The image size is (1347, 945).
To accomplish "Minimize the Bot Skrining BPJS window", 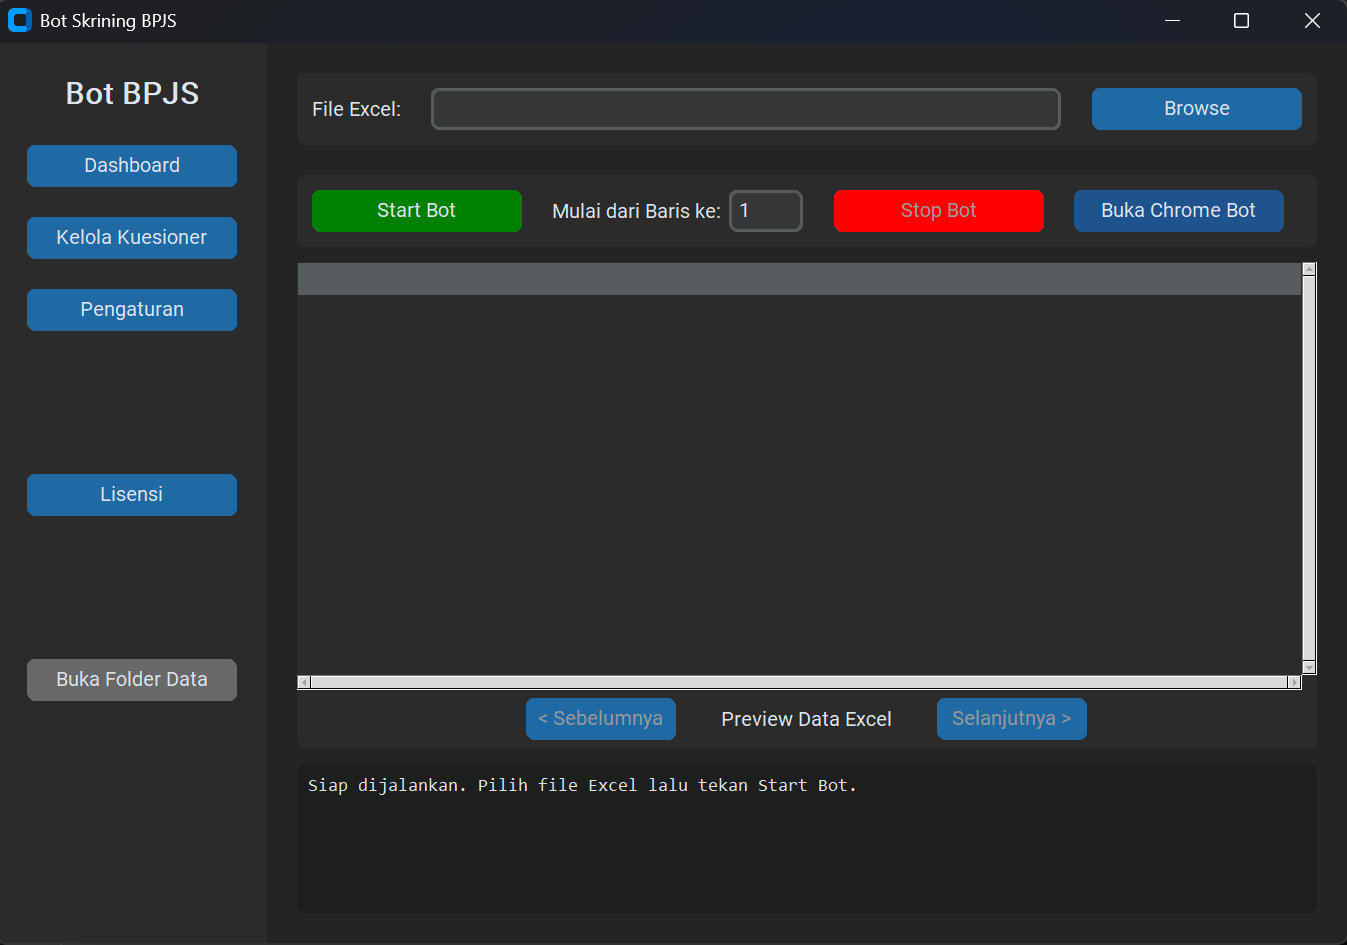I will pos(1173,21).
